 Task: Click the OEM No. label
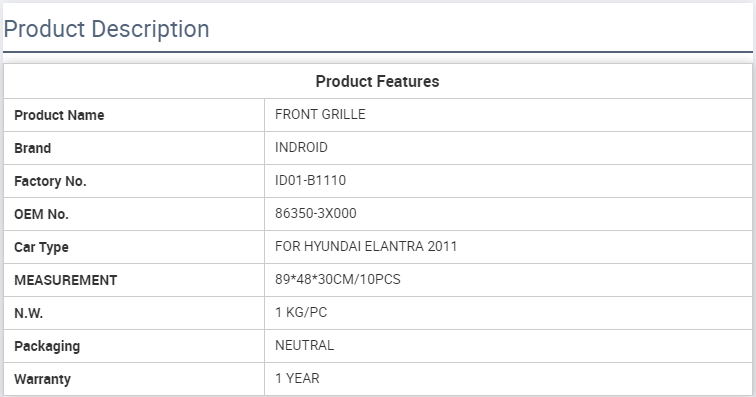click(x=41, y=214)
